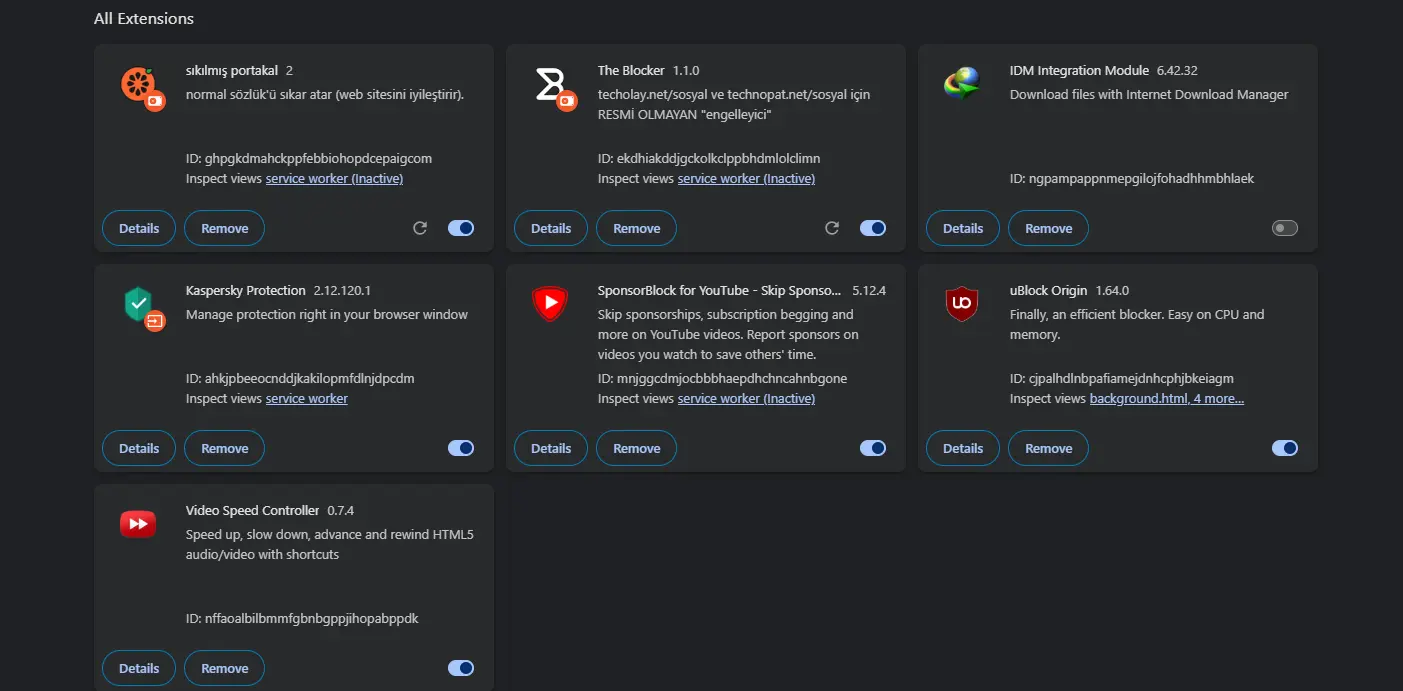Viewport: 1403px width, 691px height.
Task: Click 'Finally, an efficient blocker' description text
Action: click(1137, 325)
